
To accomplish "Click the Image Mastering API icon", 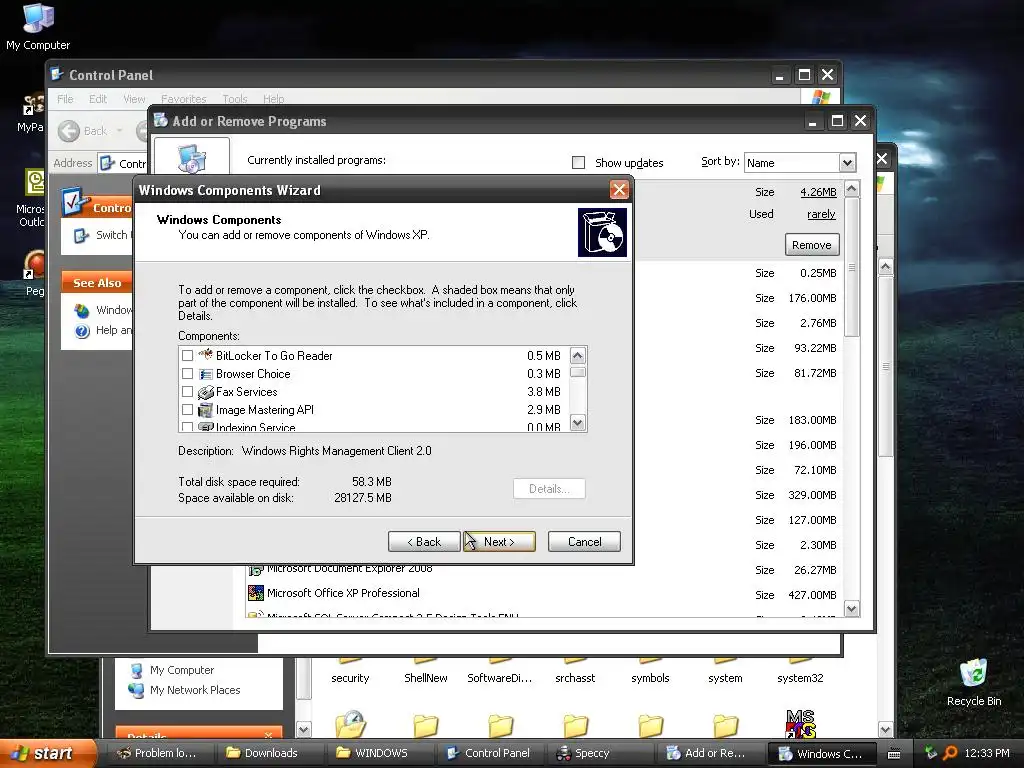I will pos(206,410).
